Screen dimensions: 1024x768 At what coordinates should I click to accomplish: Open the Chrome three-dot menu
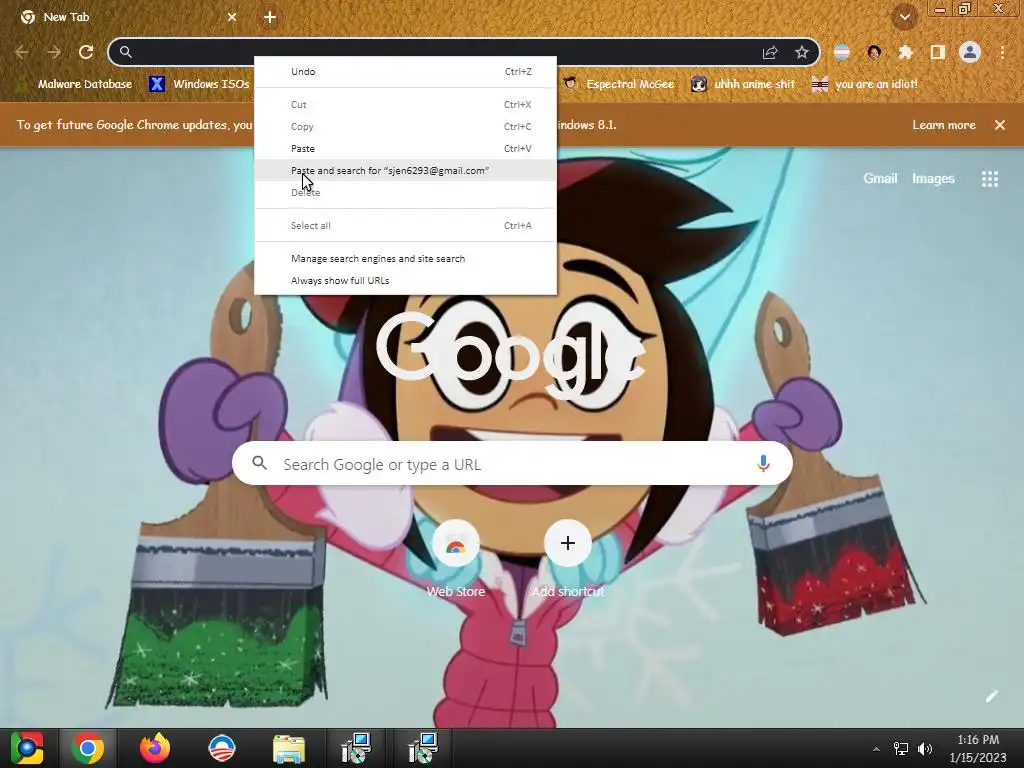coord(1002,52)
